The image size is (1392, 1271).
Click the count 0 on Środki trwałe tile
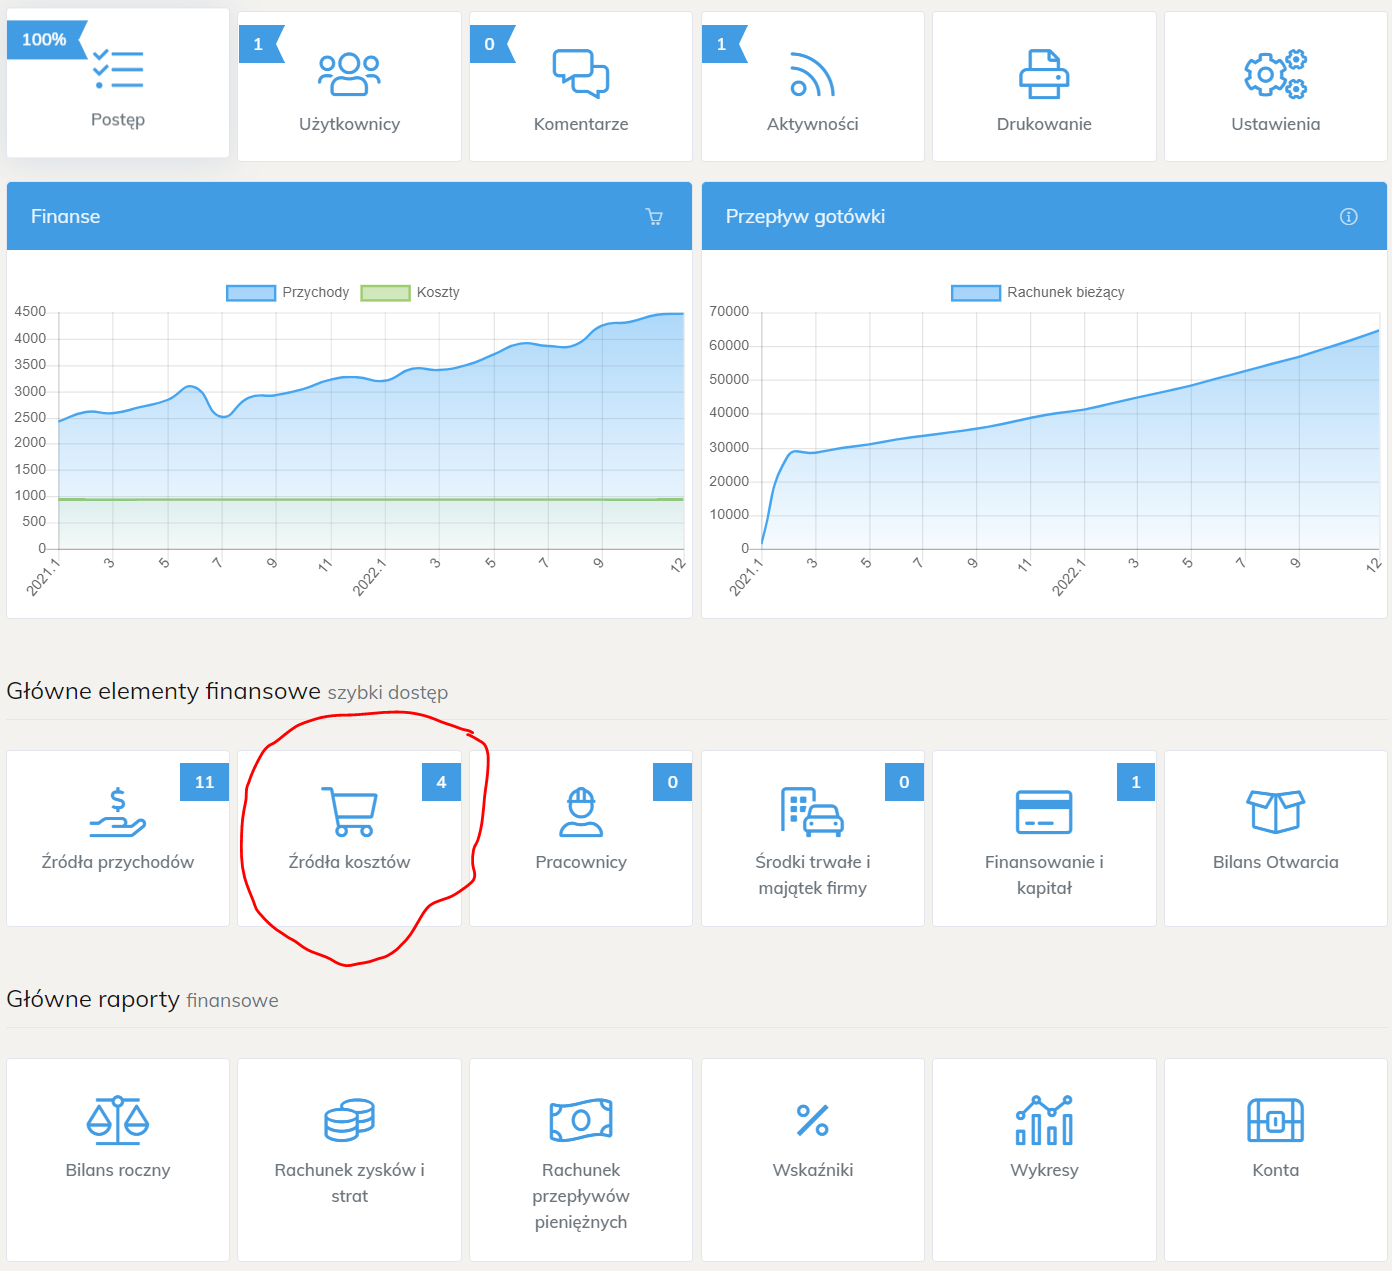tap(904, 782)
